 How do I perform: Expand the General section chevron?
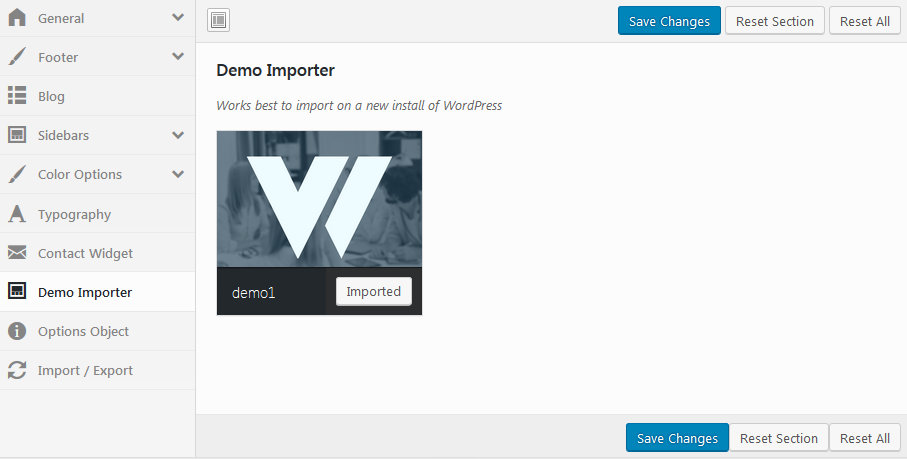coord(178,18)
